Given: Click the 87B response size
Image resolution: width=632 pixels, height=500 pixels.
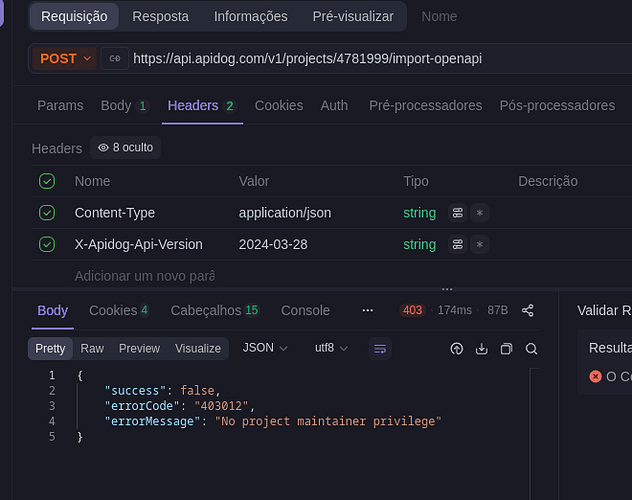Looking at the screenshot, I should pos(498,310).
